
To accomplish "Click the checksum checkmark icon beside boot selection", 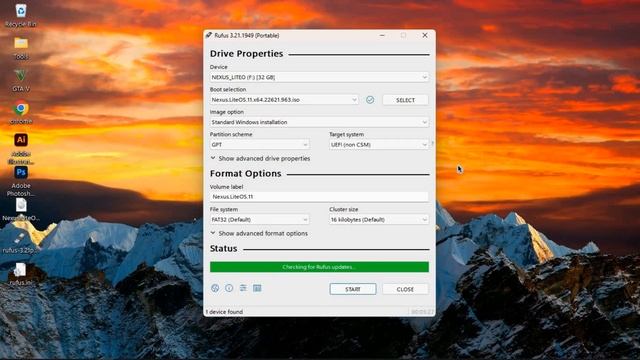I will (x=370, y=100).
